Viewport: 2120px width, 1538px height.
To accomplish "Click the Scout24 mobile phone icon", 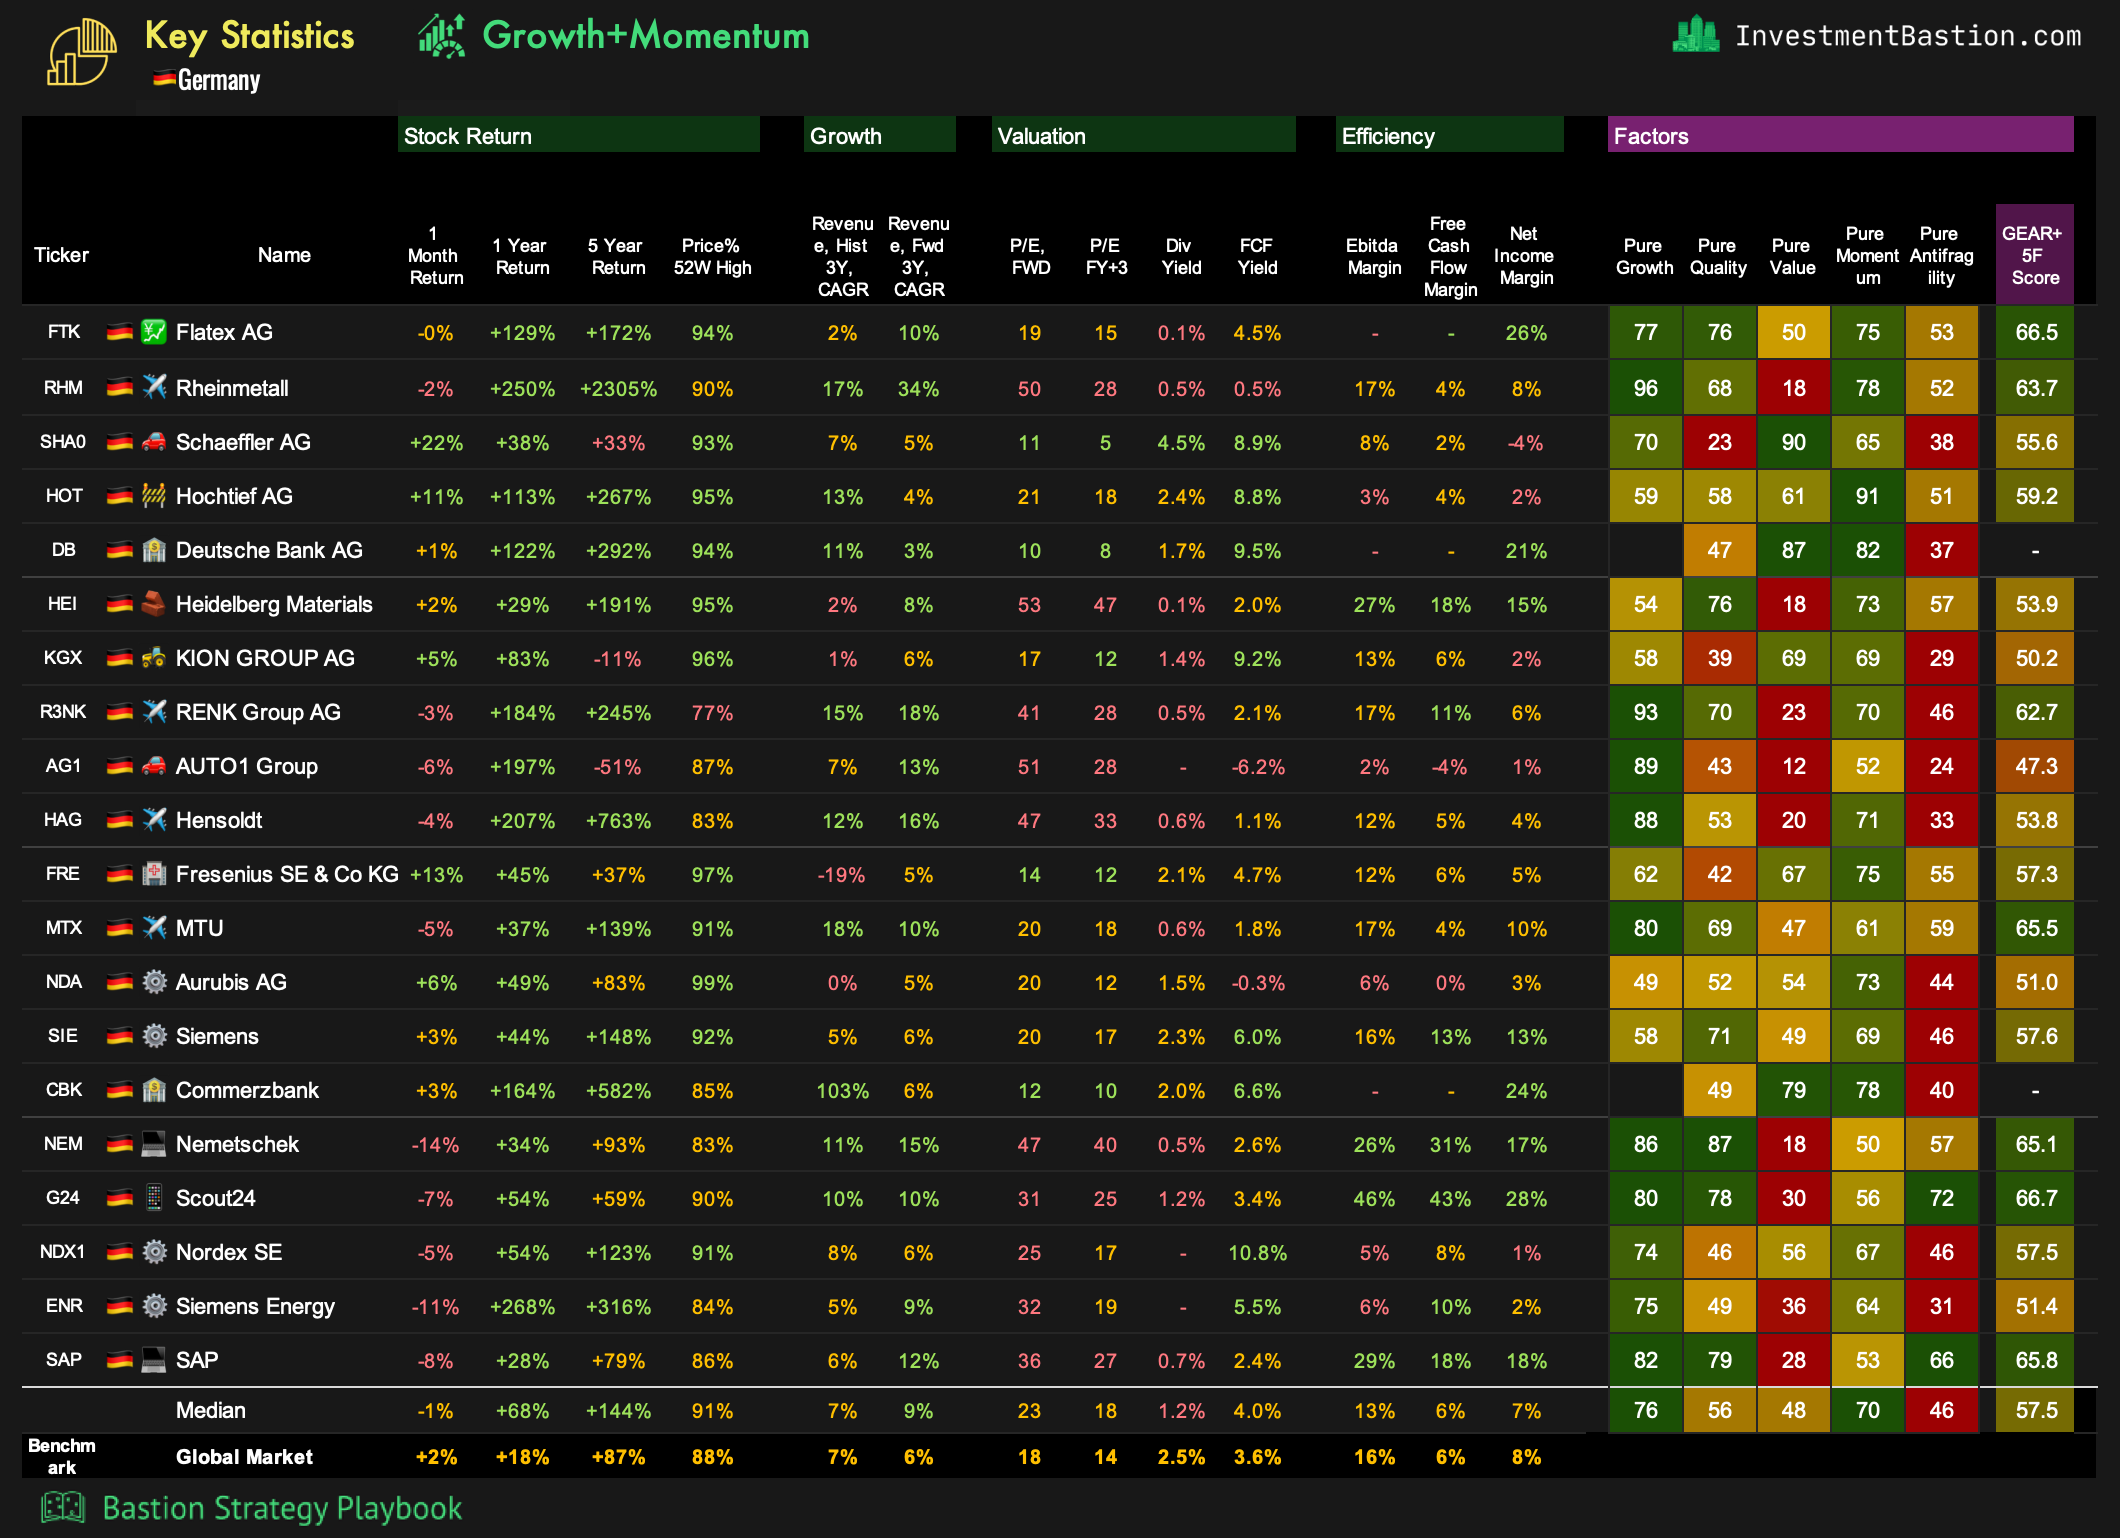I will point(153,1197).
